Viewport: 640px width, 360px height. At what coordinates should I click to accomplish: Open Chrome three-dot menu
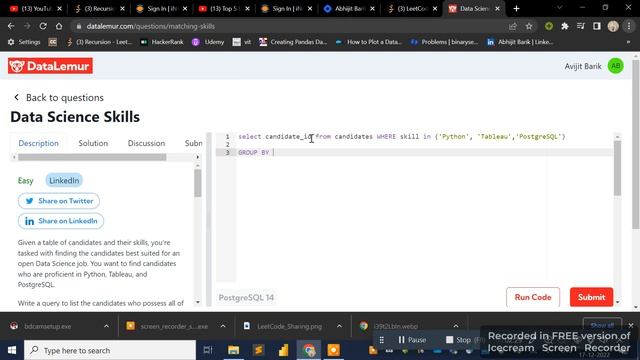(629, 26)
